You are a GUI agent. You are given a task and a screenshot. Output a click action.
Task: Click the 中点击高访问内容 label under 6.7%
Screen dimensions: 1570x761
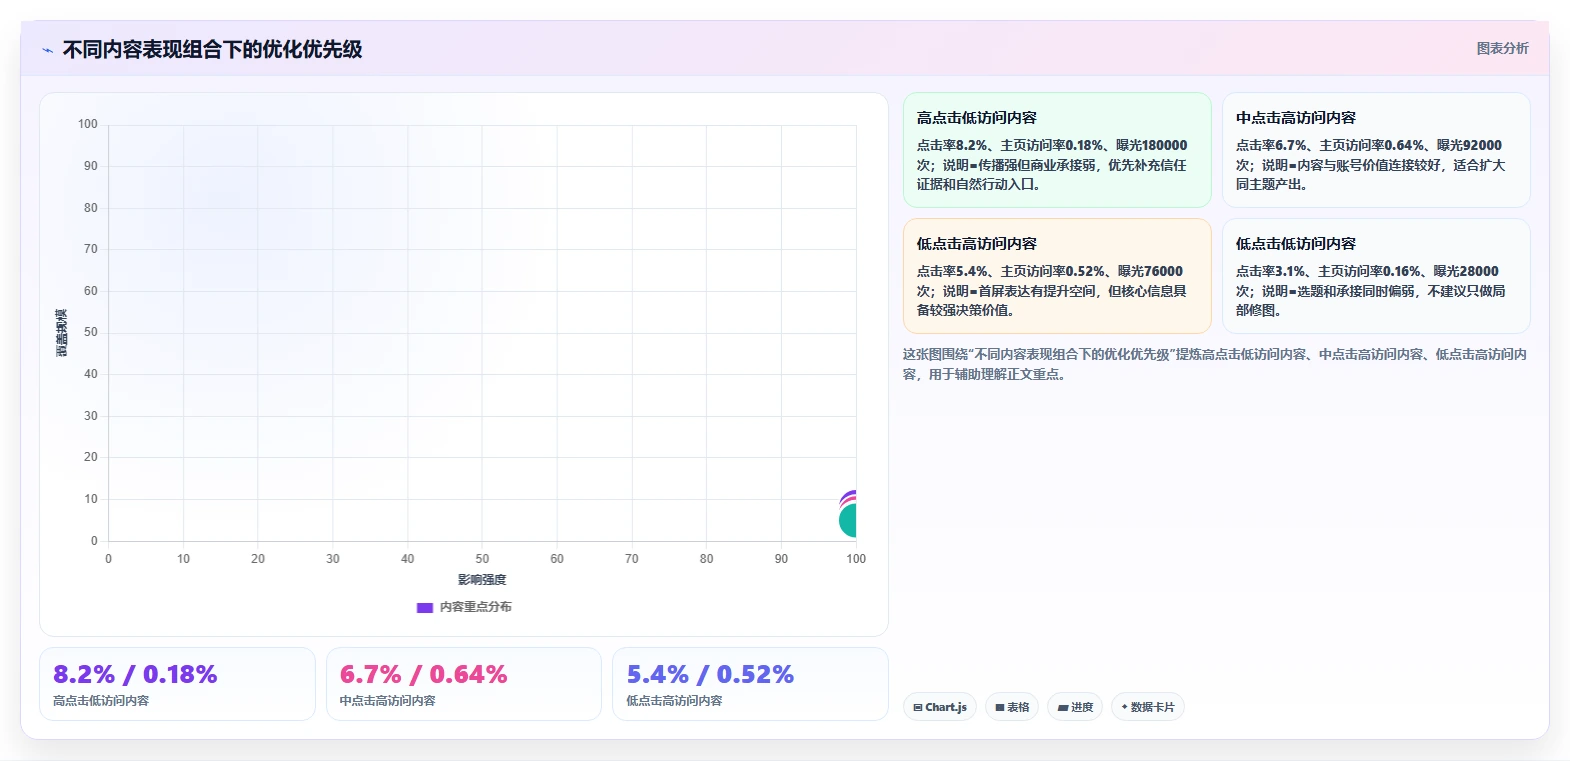click(x=388, y=701)
